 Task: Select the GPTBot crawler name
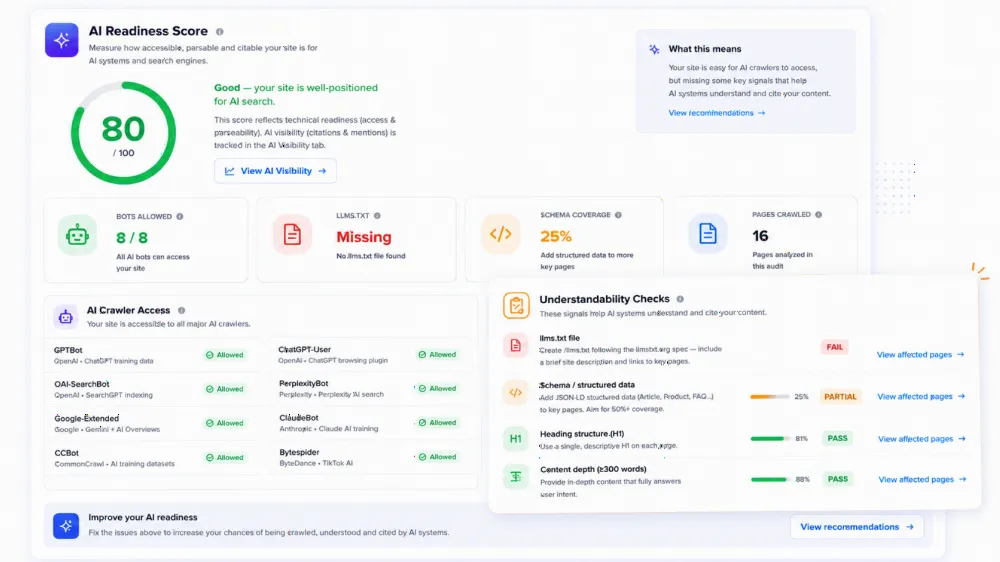68,350
